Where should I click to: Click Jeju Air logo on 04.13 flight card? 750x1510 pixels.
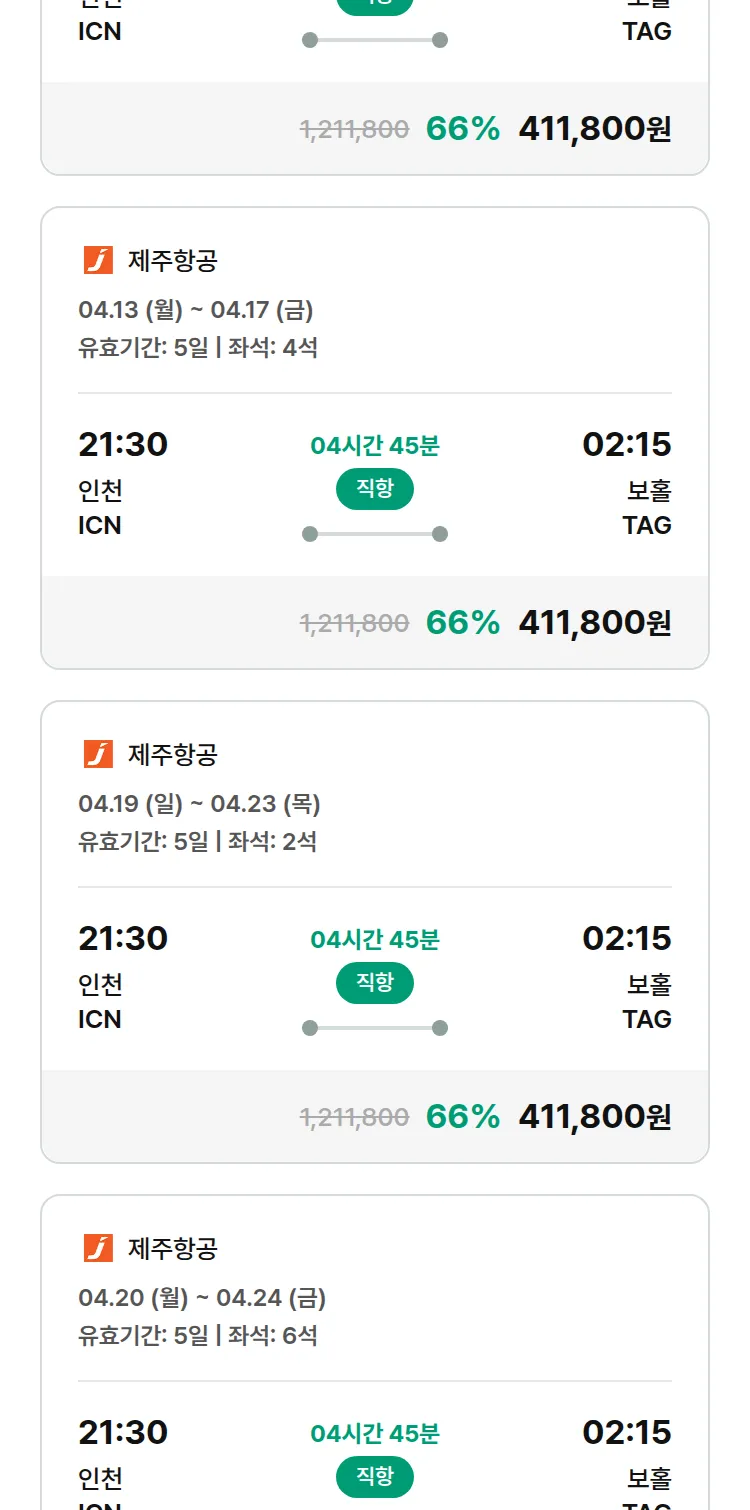tap(98, 260)
